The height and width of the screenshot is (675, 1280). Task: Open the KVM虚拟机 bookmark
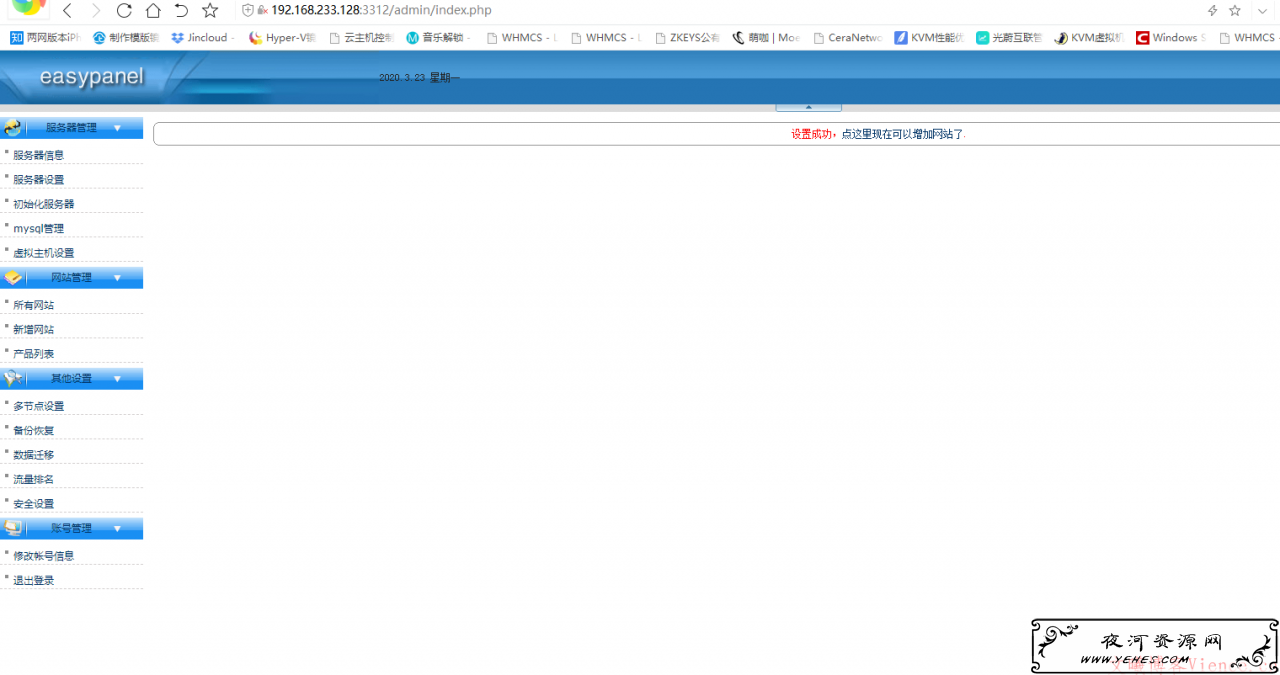(1089, 38)
